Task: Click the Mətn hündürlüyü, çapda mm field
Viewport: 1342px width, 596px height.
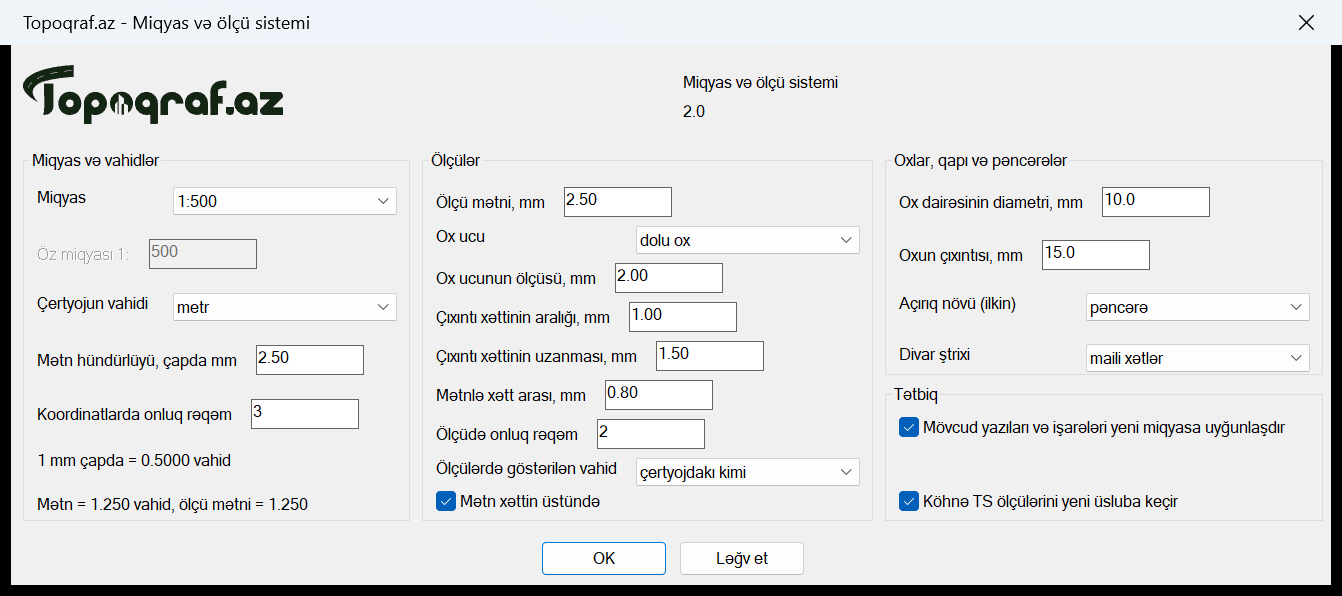Action: click(310, 360)
